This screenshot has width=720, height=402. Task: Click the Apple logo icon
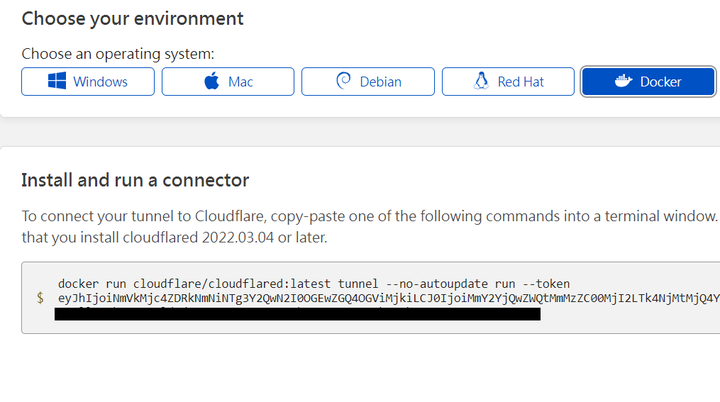[212, 81]
